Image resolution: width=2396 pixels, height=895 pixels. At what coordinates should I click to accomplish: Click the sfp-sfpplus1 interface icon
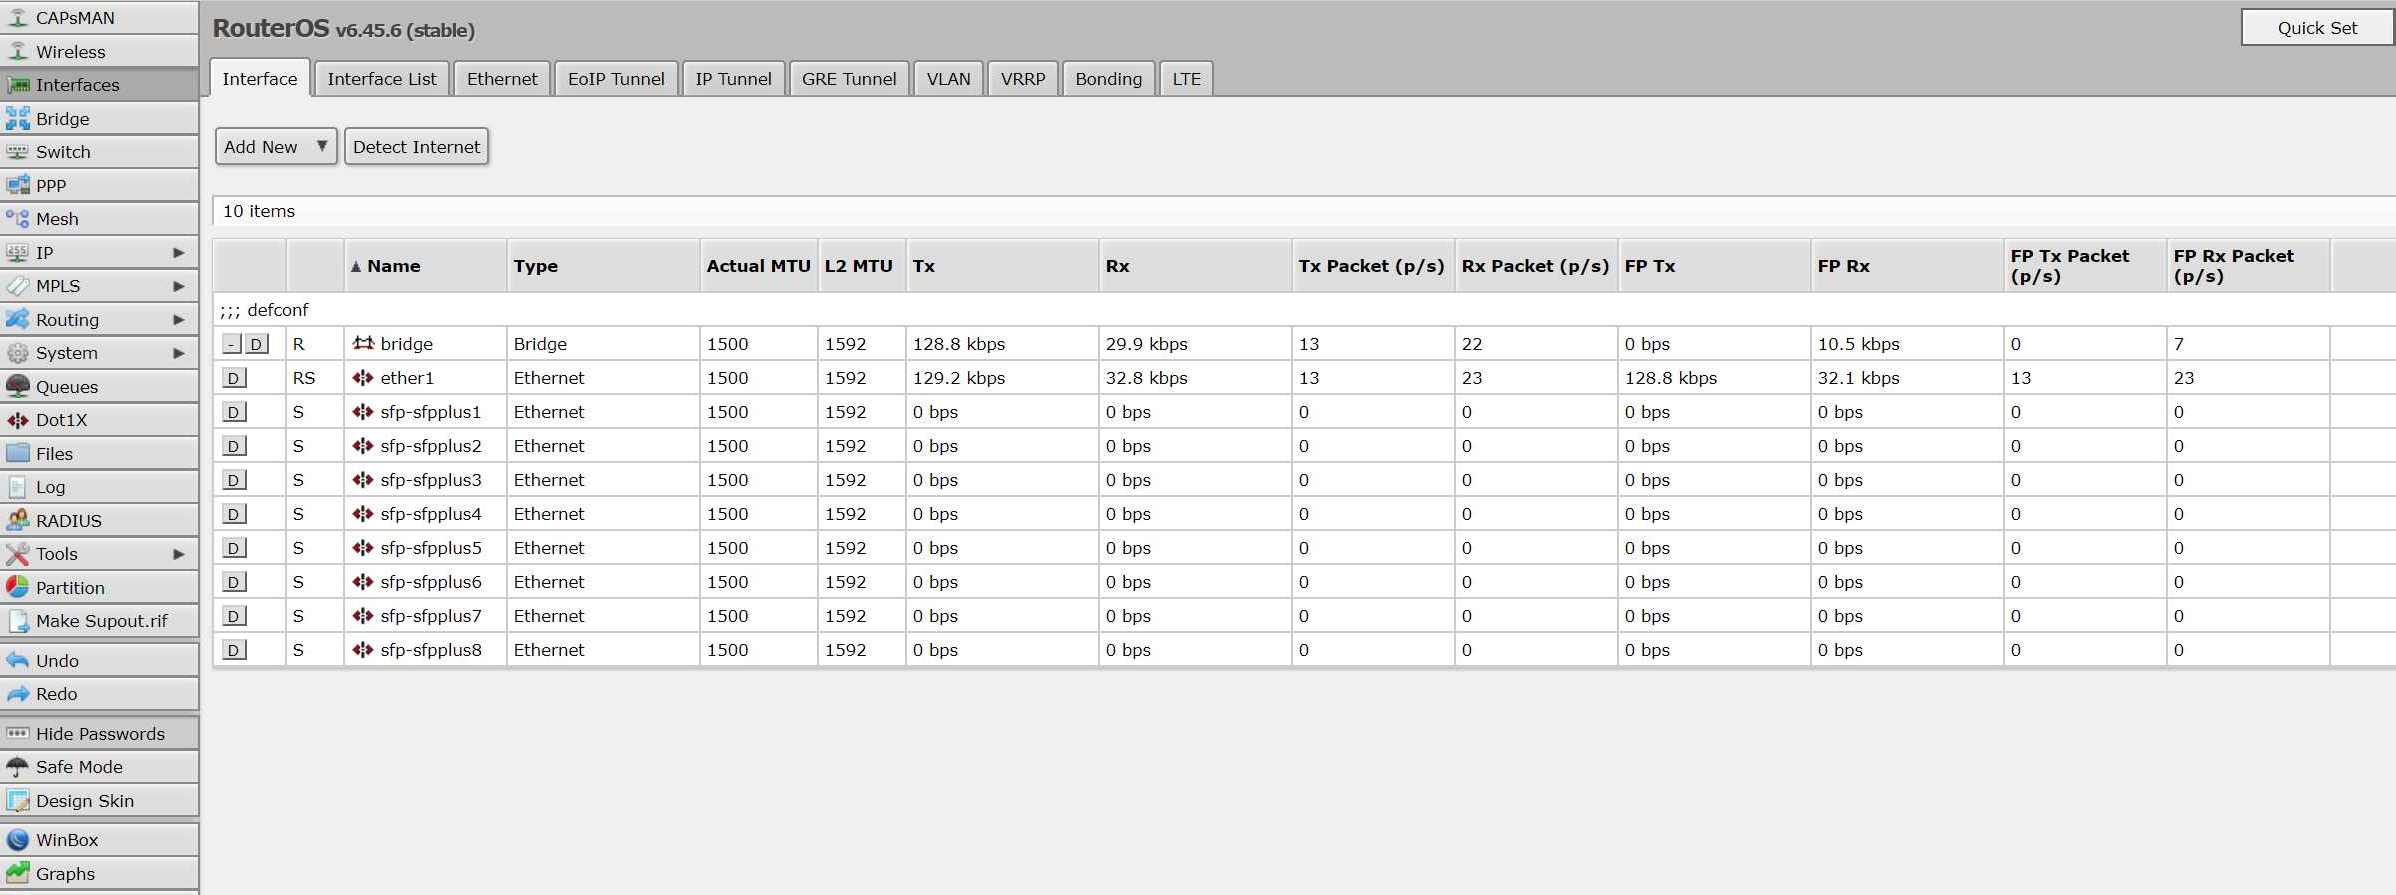(x=363, y=412)
